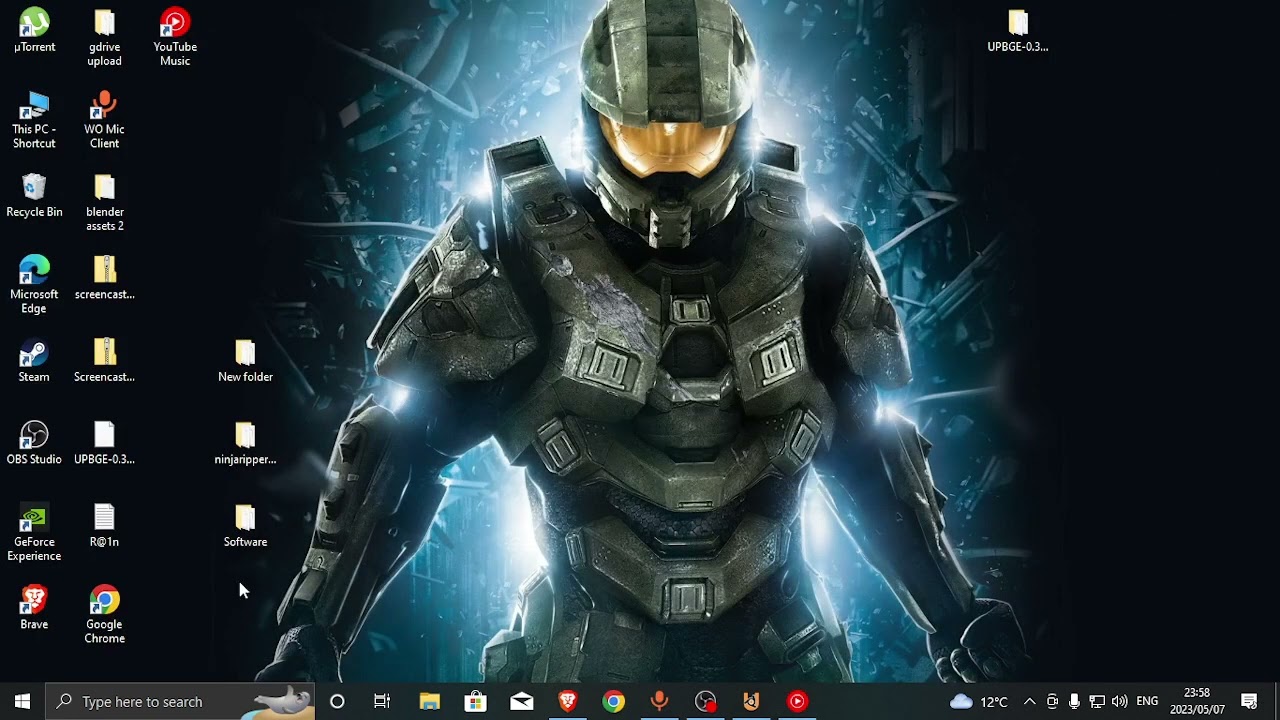Image resolution: width=1280 pixels, height=720 pixels.
Task: Switch to Google Chrome in the taskbar
Action: [x=613, y=701]
